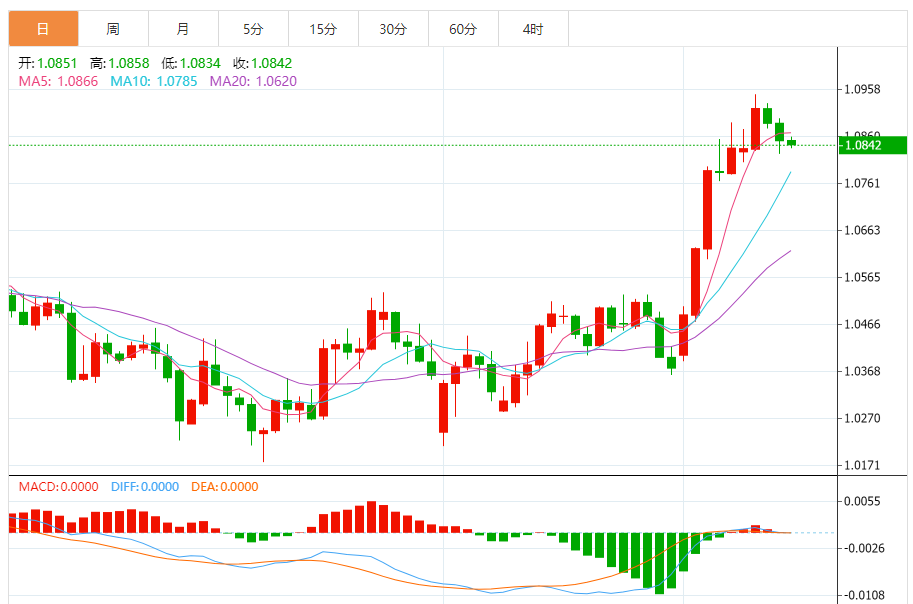Click the 1.0270 price axis label

[862, 418]
